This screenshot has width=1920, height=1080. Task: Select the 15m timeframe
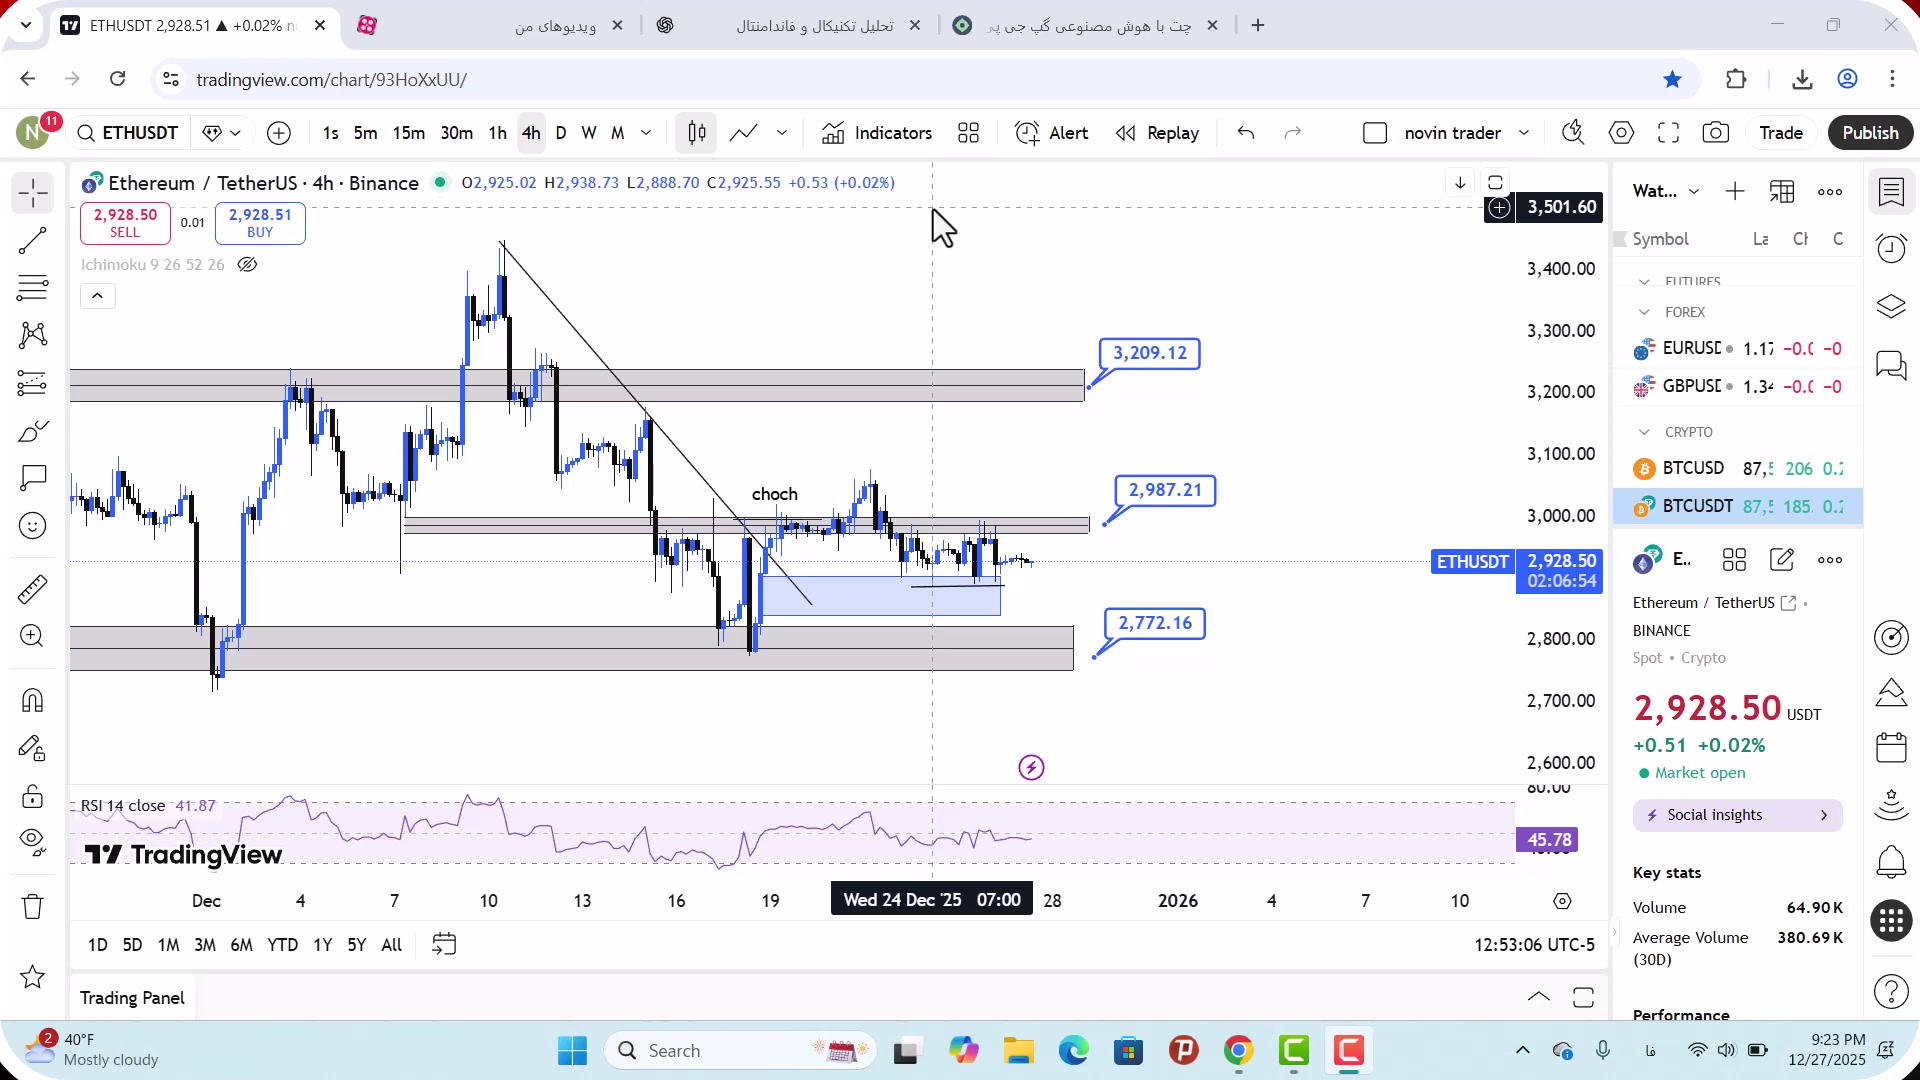408,133
